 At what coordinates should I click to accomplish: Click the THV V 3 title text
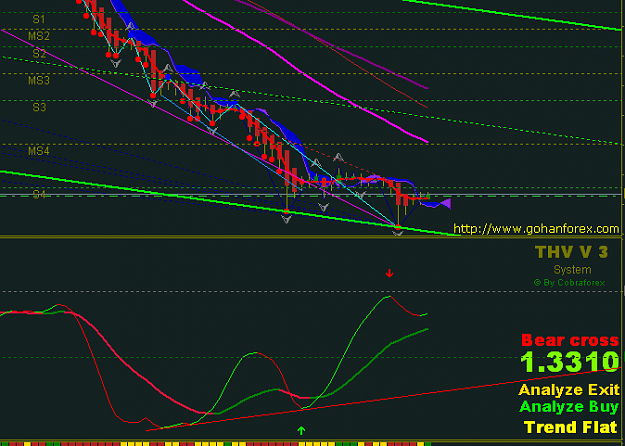click(x=572, y=252)
